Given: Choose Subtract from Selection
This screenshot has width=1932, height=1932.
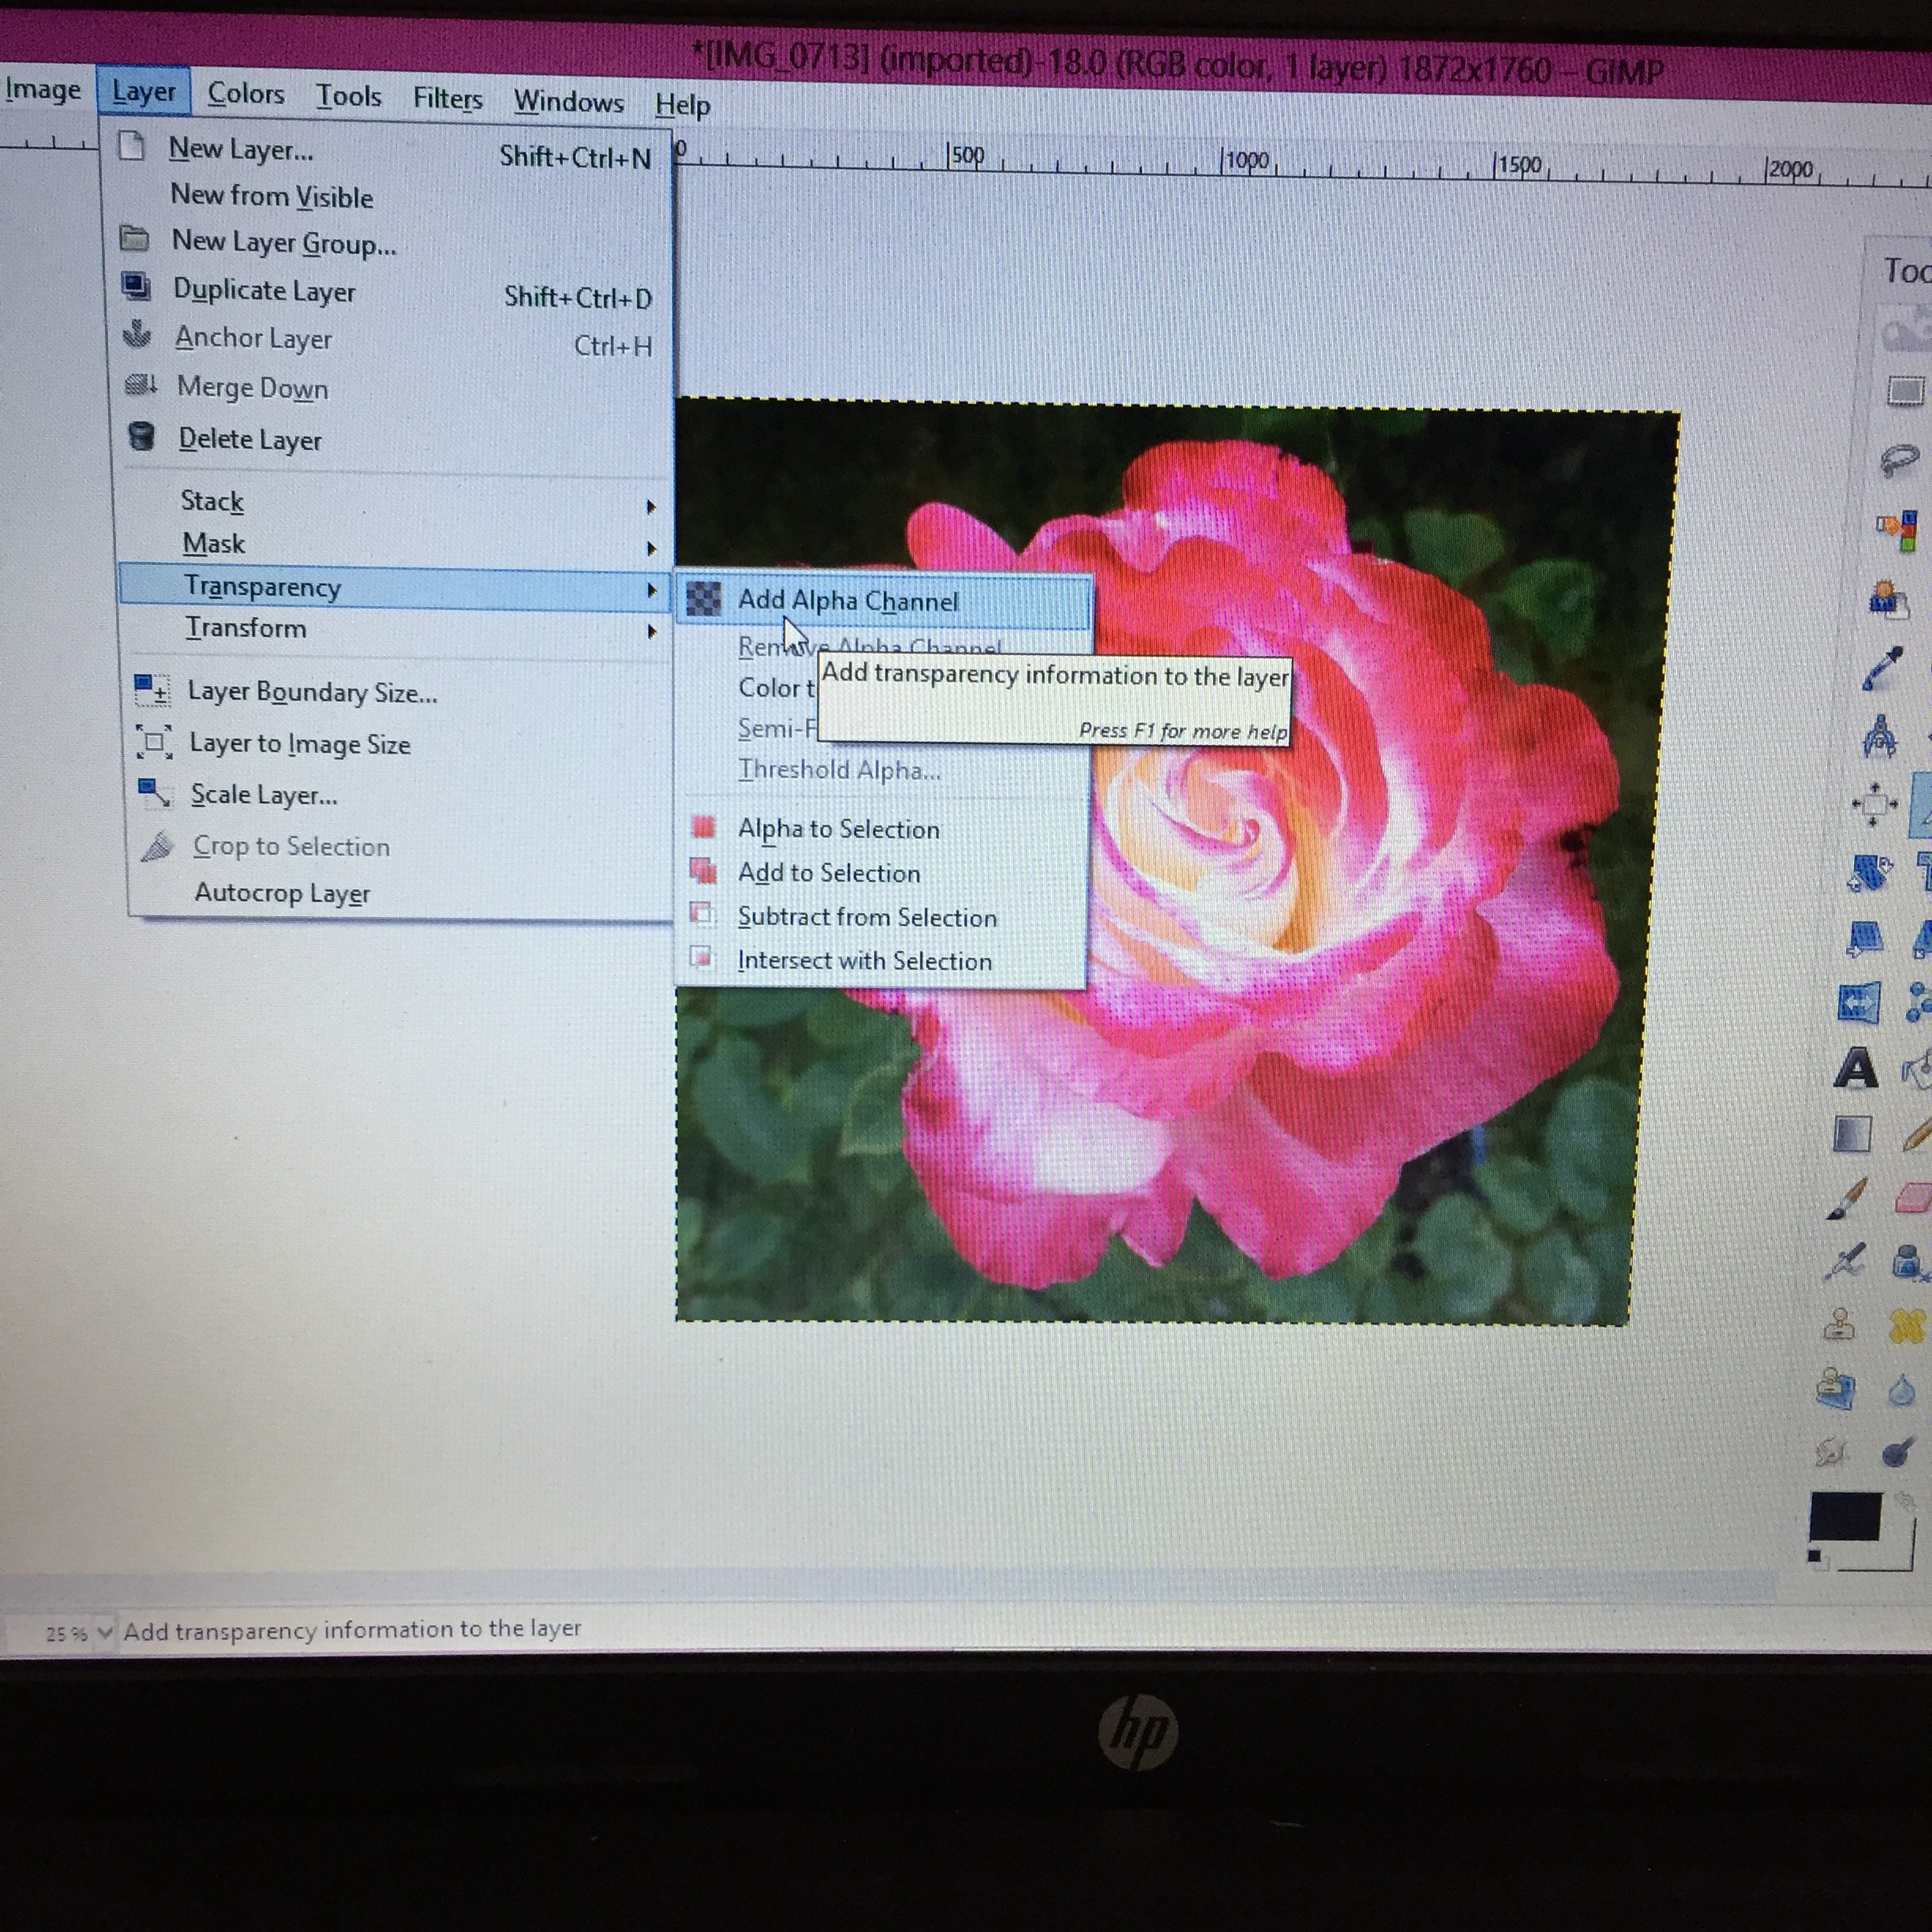Looking at the screenshot, I should click(x=882, y=917).
